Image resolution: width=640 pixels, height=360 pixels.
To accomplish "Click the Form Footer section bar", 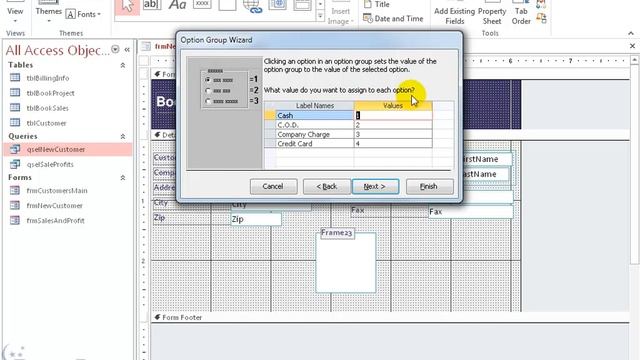I will 390,318.
